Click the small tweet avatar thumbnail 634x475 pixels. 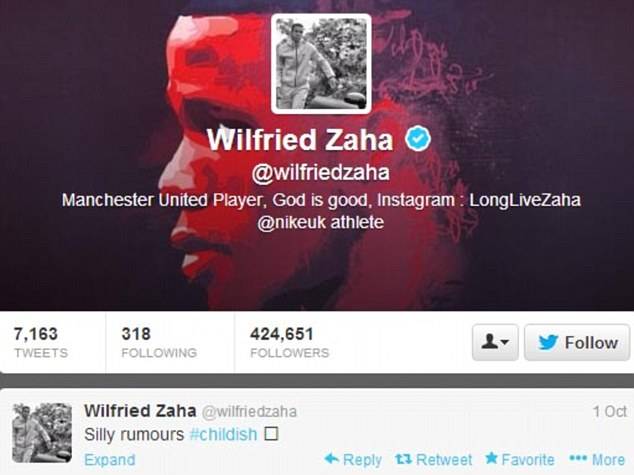pyautogui.click(x=42, y=433)
